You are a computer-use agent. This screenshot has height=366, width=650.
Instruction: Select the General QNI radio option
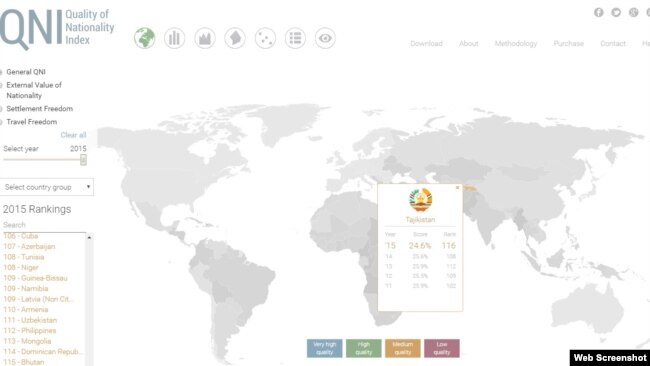point(1,72)
